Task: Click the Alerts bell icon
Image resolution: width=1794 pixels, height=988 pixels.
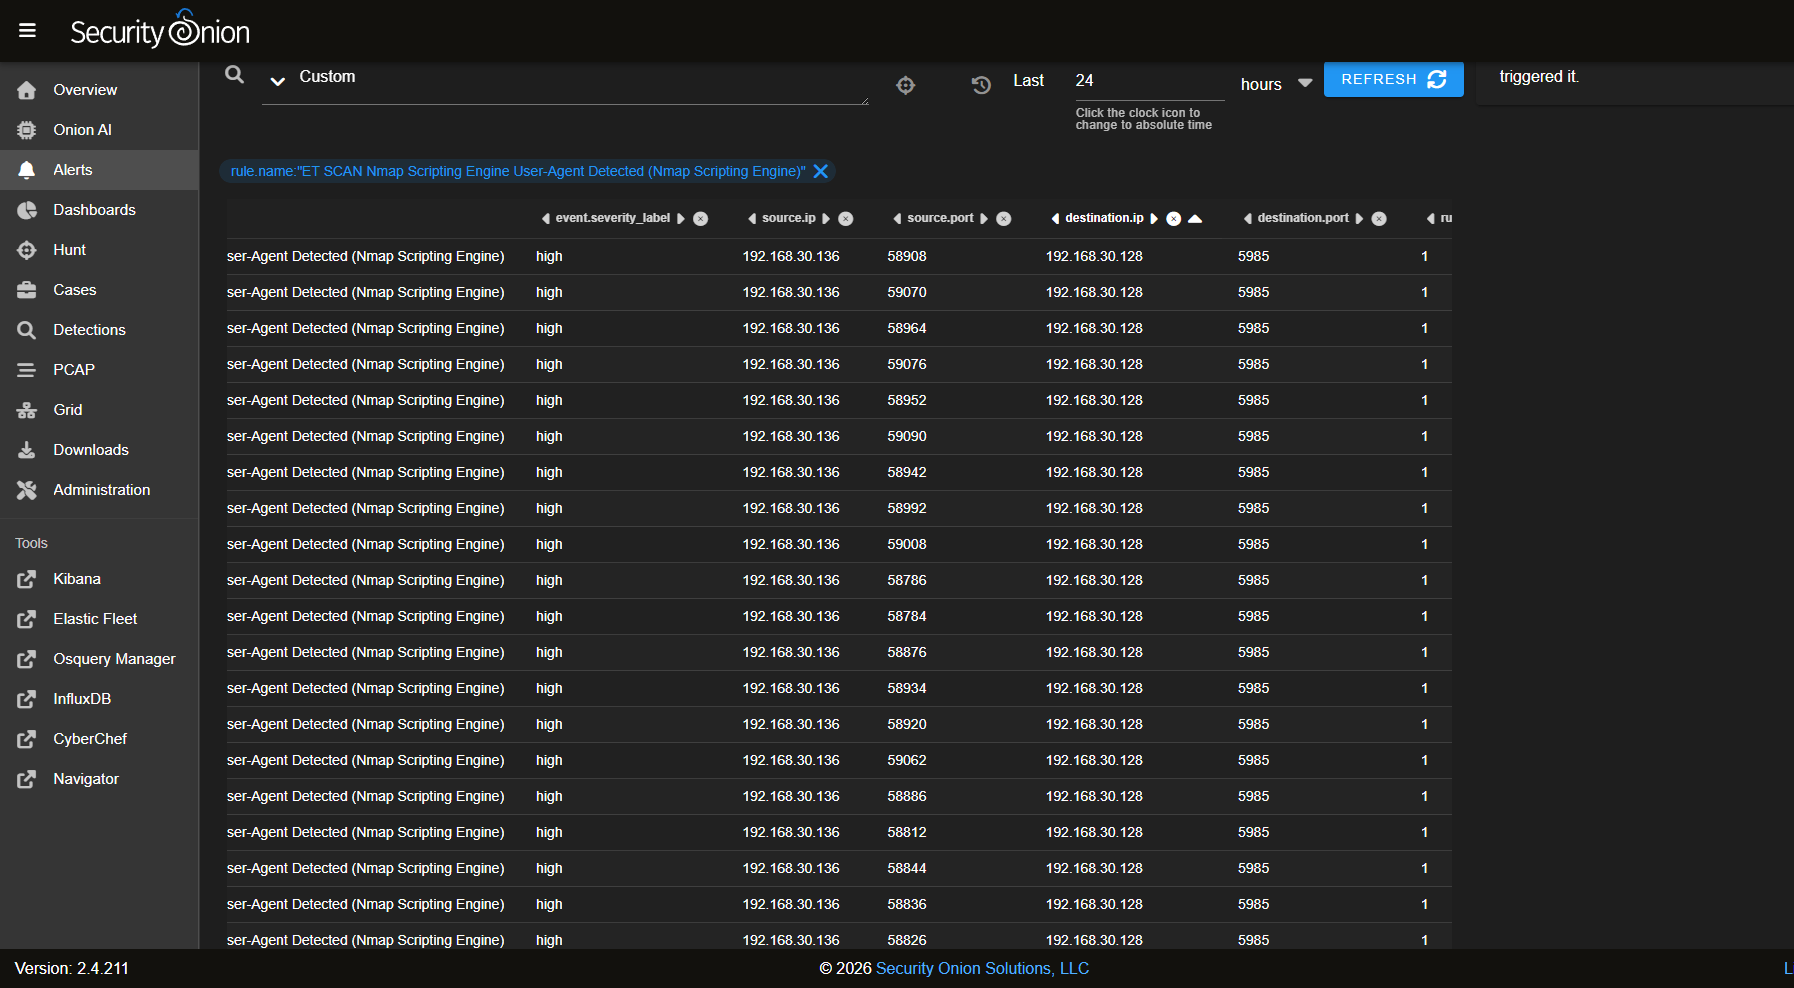Action: [x=27, y=170]
